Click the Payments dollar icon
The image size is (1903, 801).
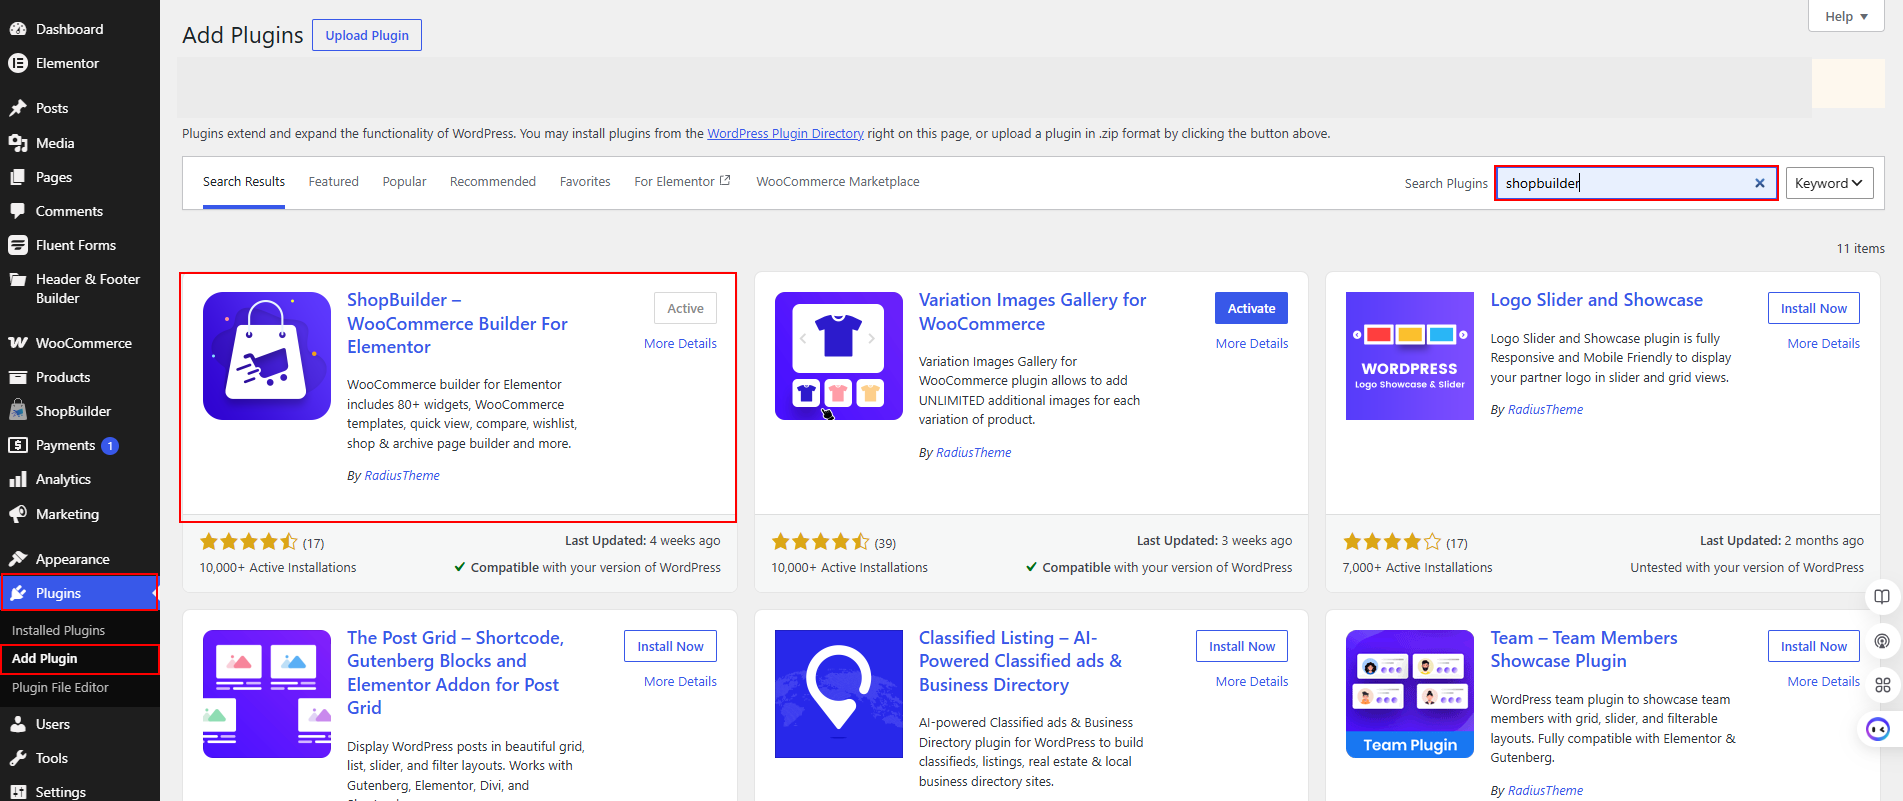[x=18, y=445]
